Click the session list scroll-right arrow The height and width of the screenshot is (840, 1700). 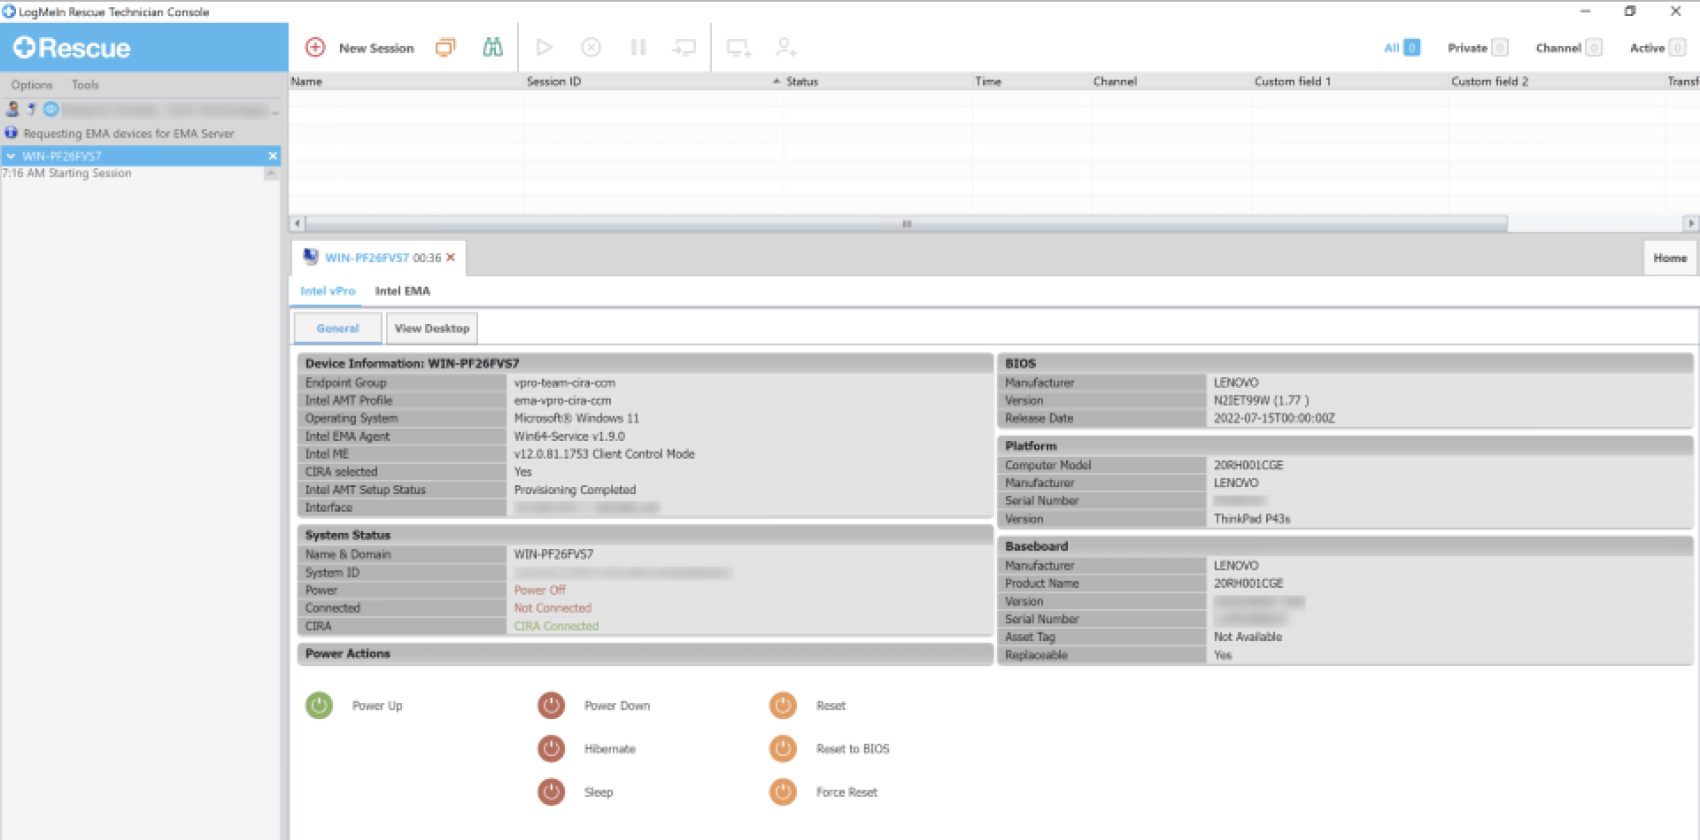tap(1690, 223)
